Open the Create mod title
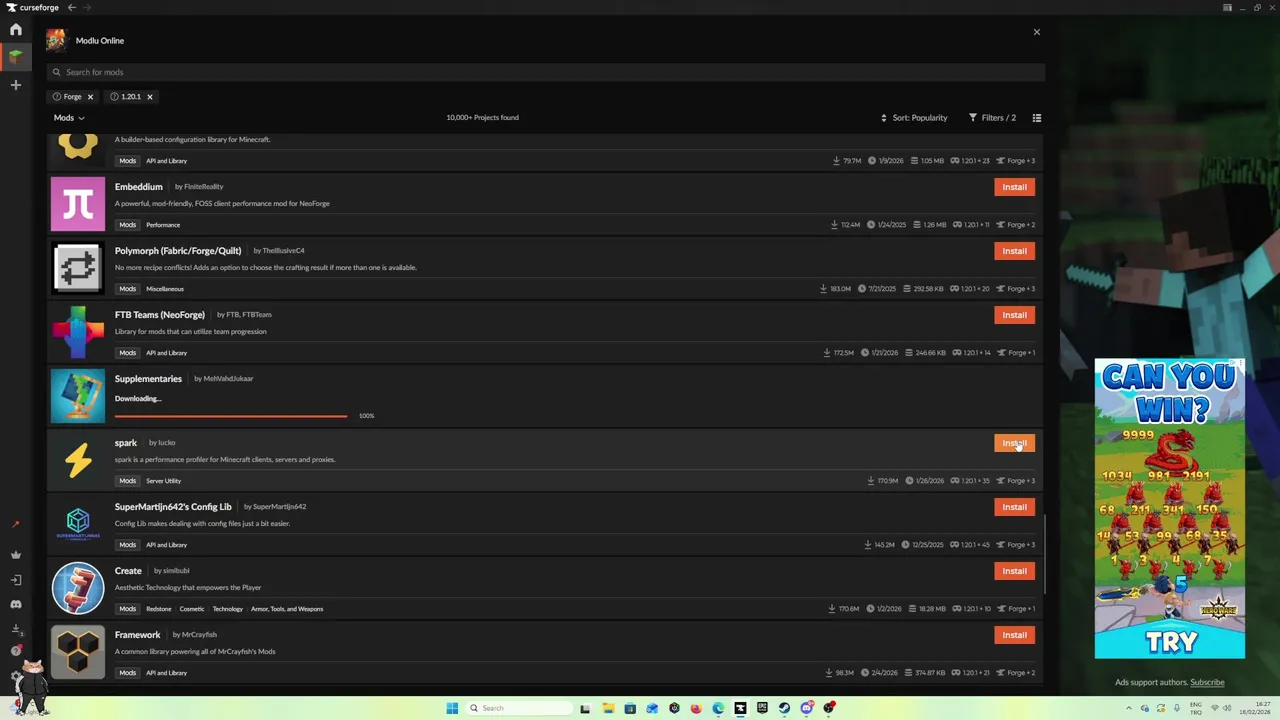Viewport: 1280px width, 720px height. (x=128, y=571)
